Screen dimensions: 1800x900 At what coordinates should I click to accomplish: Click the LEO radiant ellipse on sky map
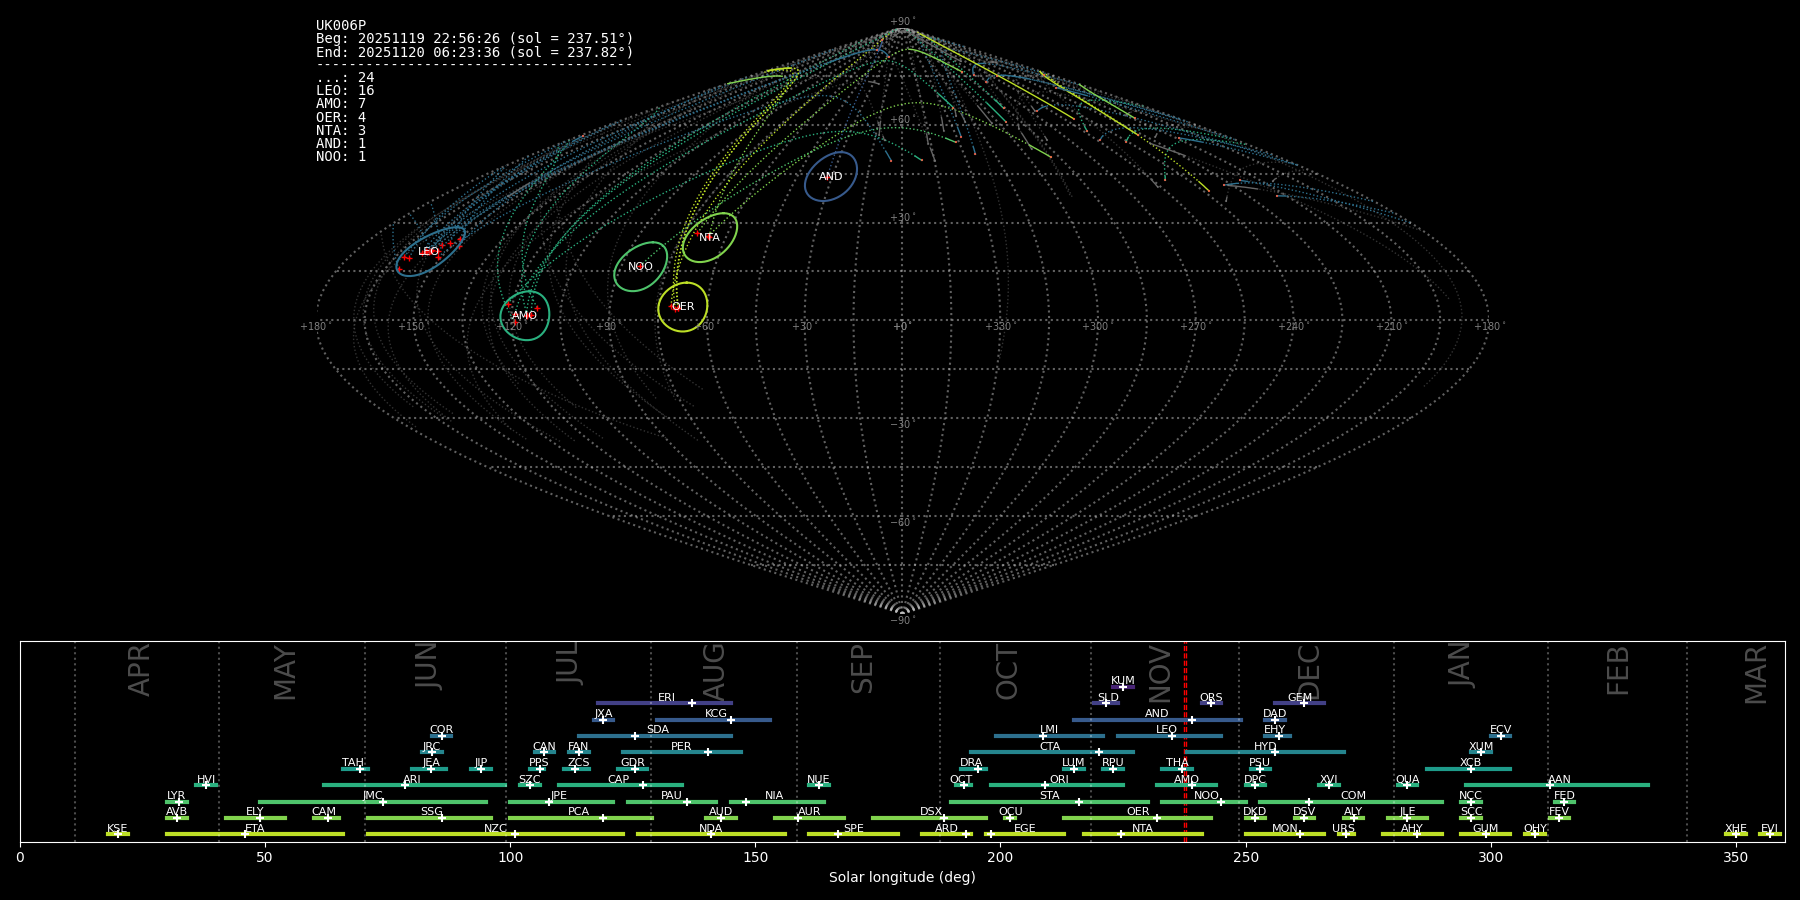430,251
